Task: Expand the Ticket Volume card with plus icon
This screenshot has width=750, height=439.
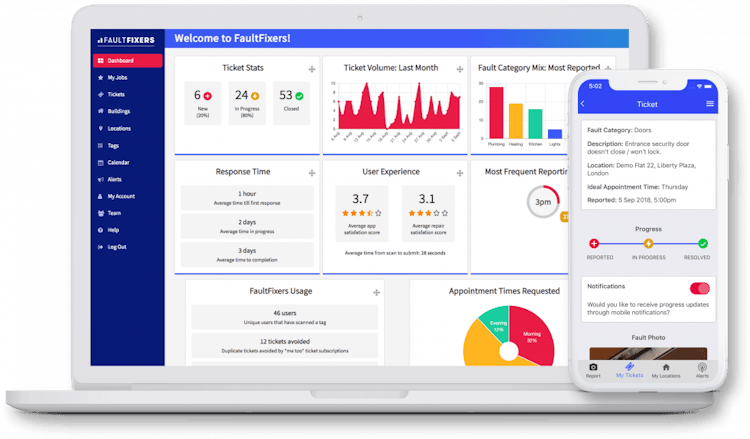Action: pyautogui.click(x=460, y=69)
